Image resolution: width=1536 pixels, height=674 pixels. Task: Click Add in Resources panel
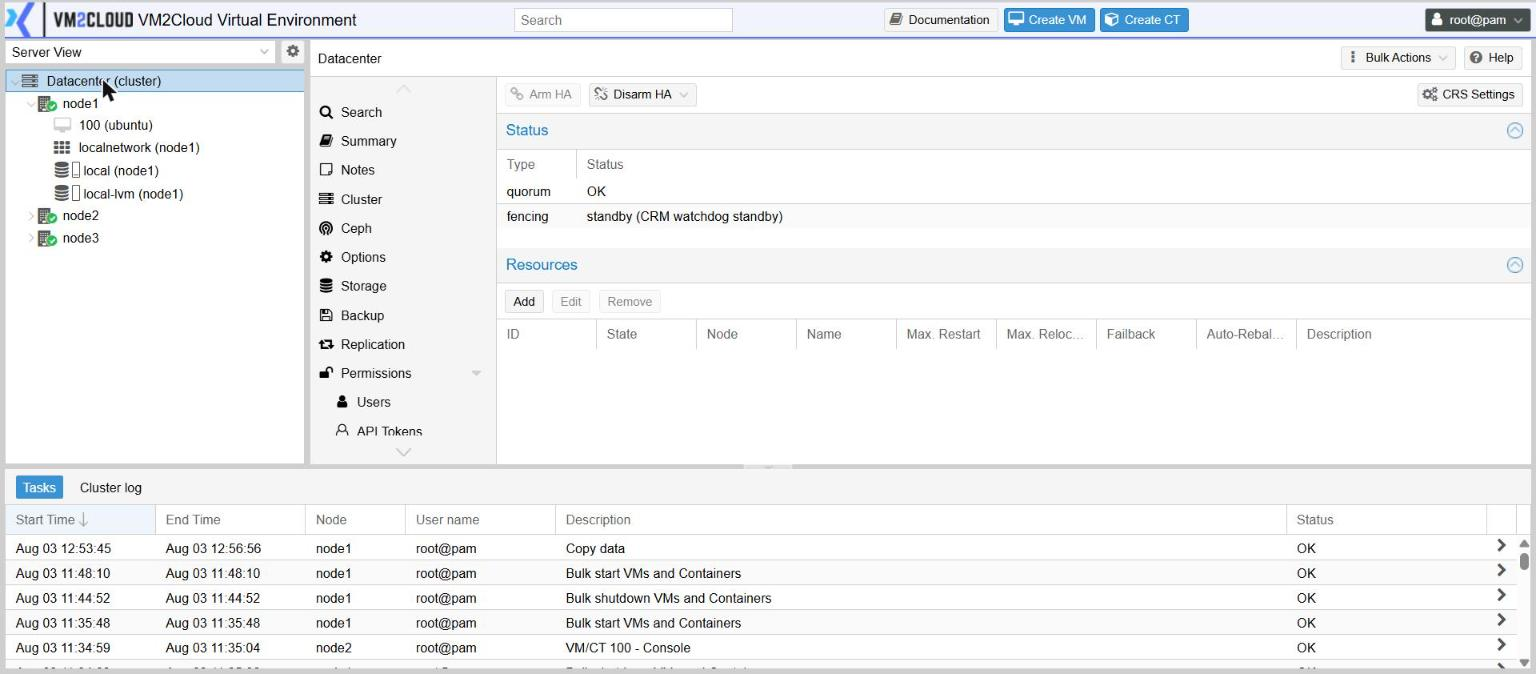524,301
